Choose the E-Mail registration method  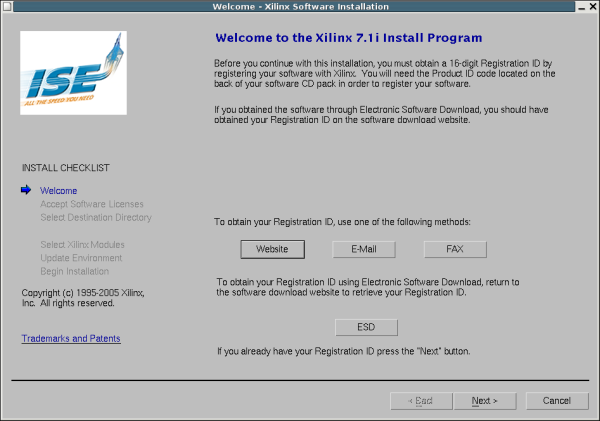point(364,249)
